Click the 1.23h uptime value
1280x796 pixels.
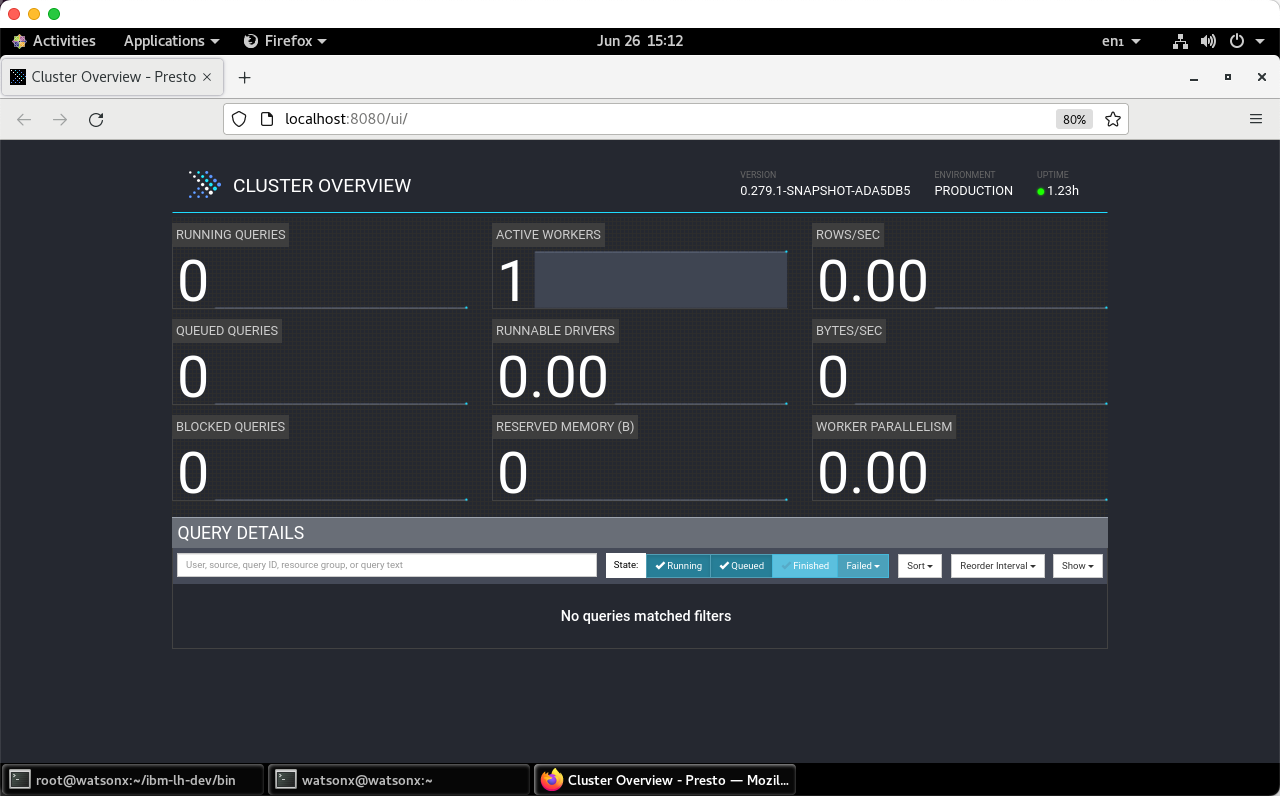pos(1063,191)
